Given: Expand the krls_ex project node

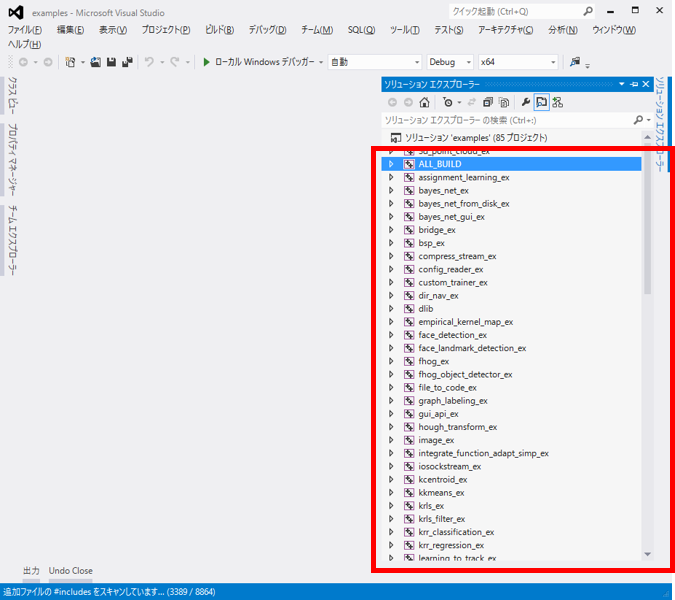Looking at the screenshot, I should coord(391,506).
